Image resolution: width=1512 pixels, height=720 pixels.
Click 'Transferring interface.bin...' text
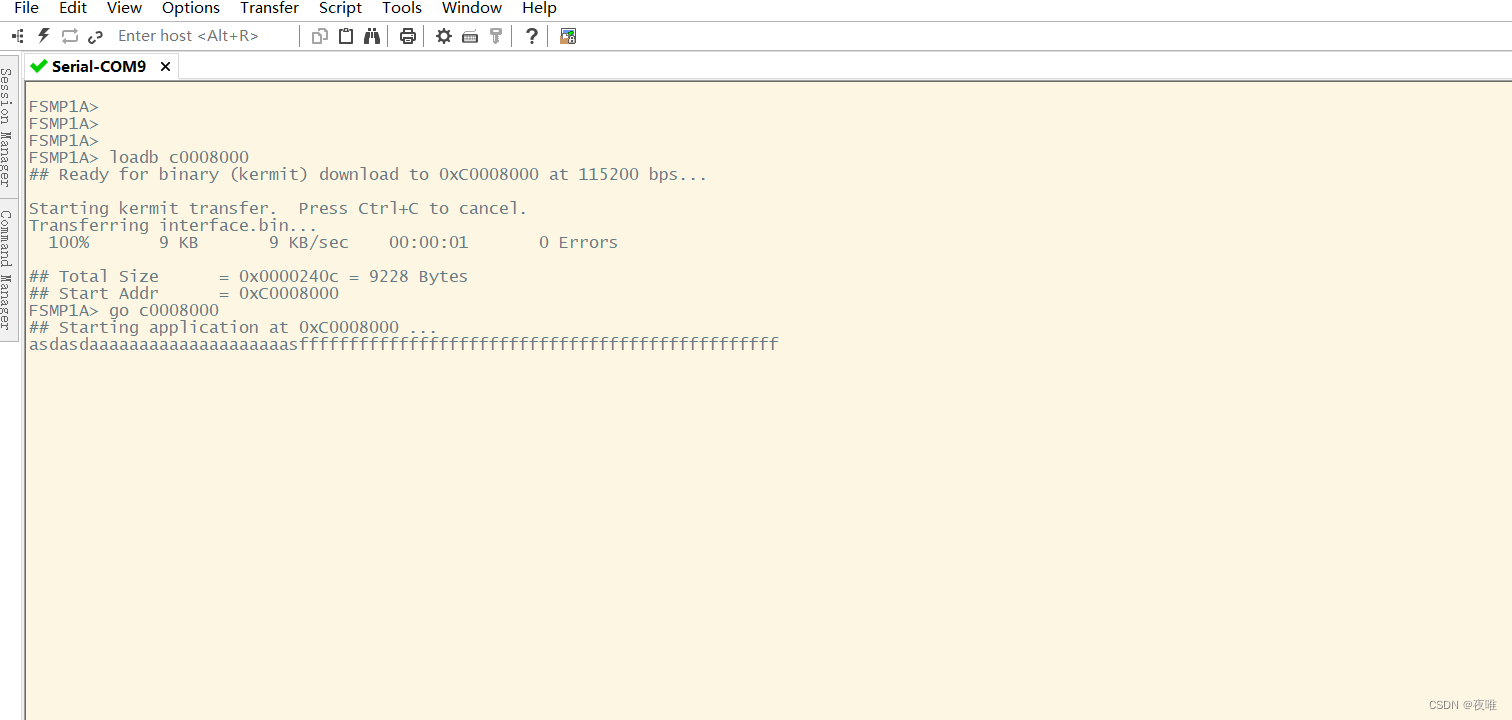pyautogui.click(x=173, y=225)
